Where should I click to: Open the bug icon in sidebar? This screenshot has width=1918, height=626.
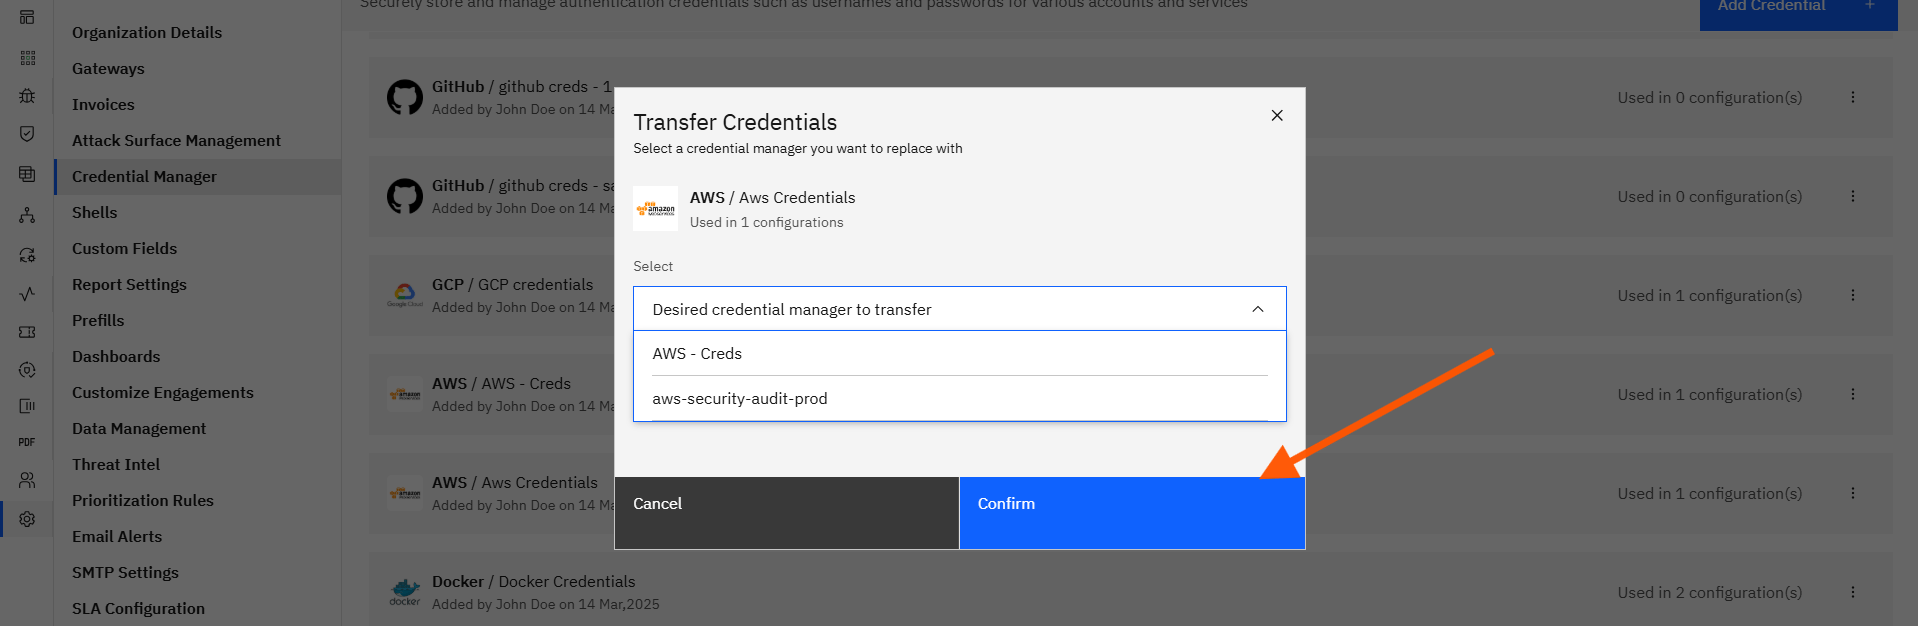pos(27,96)
